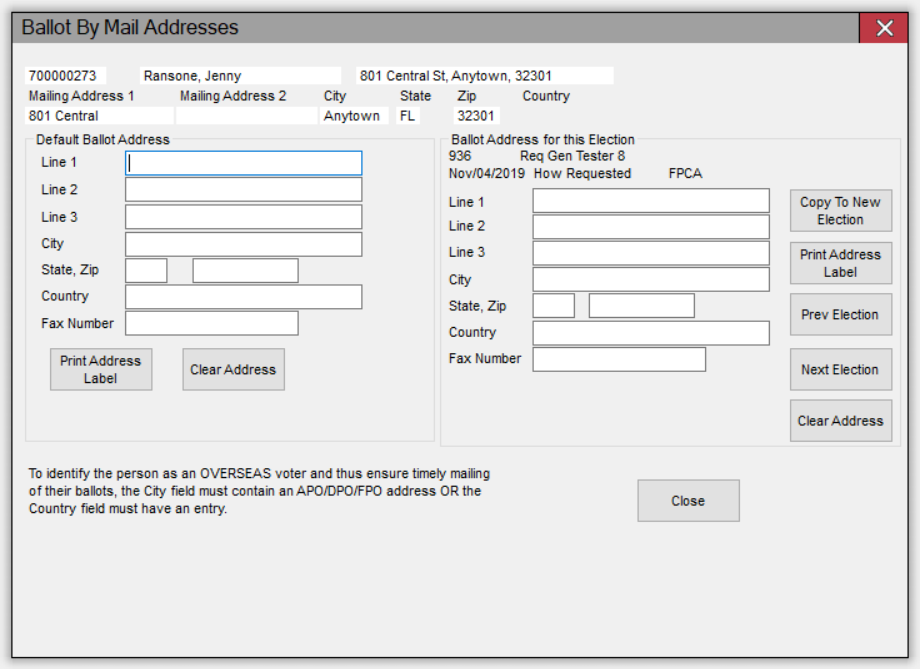Click mailing City value Anytown
Viewport: 920px width, 669px height.
click(354, 116)
